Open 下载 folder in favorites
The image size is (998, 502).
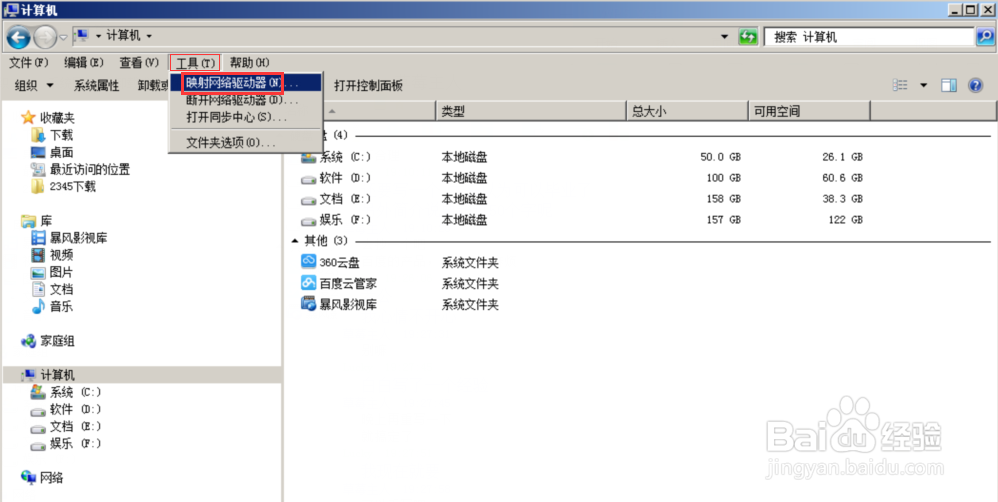point(61,135)
